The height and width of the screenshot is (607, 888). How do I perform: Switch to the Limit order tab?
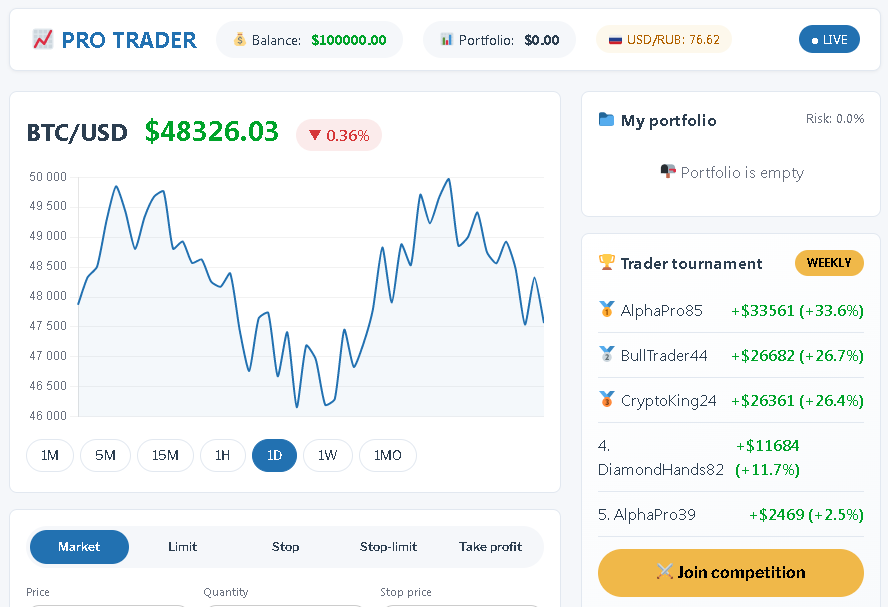182,547
